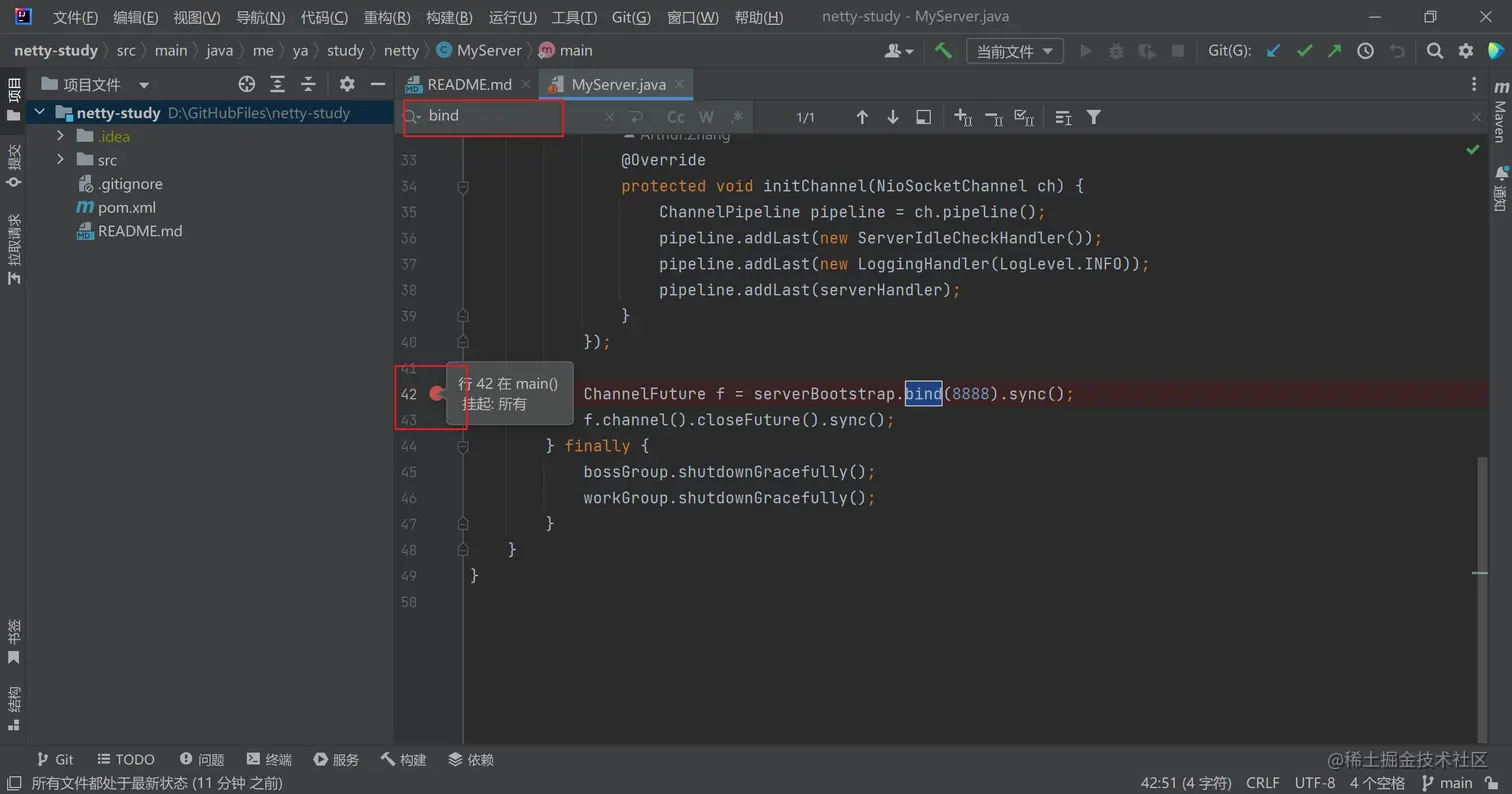Open Git history clock icon

click(x=1365, y=51)
